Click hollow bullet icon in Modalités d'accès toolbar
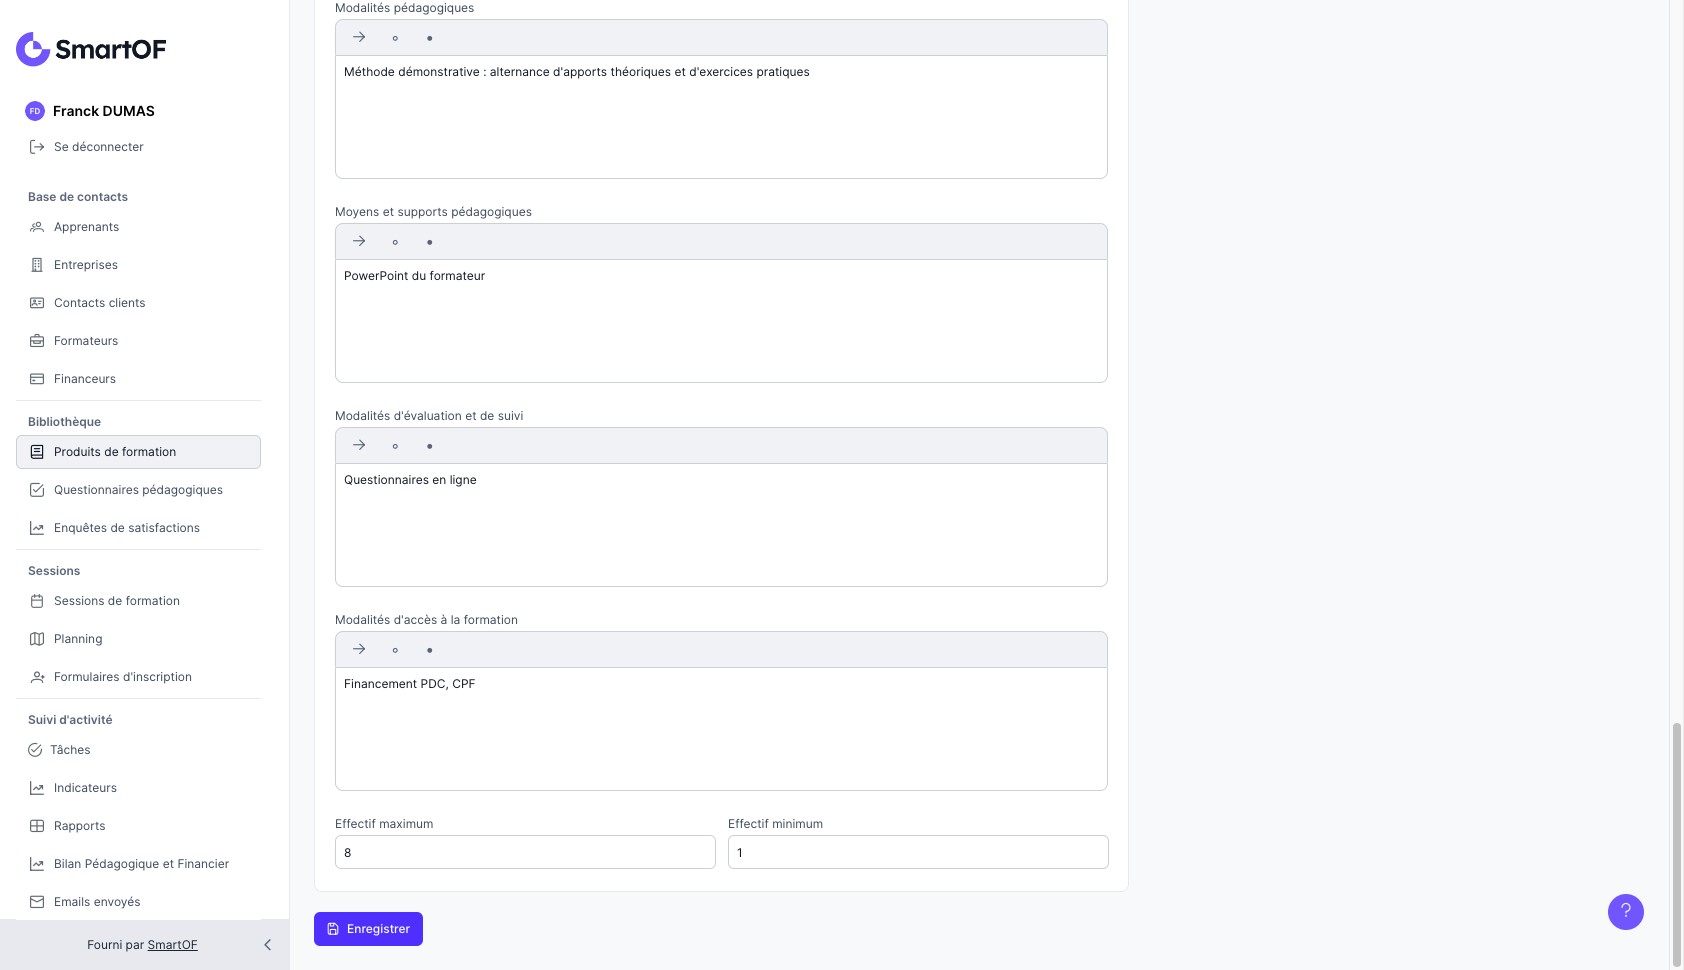This screenshot has width=1684, height=970. 395,650
